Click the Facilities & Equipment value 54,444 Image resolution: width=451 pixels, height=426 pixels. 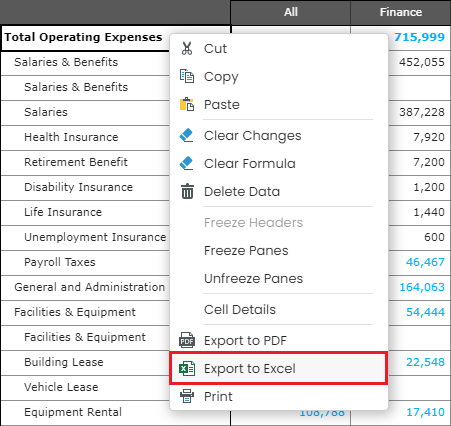(x=425, y=312)
